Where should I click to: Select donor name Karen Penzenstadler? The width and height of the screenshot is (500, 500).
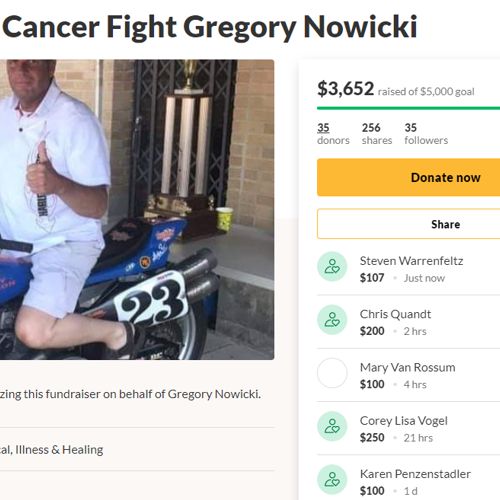[415, 474]
